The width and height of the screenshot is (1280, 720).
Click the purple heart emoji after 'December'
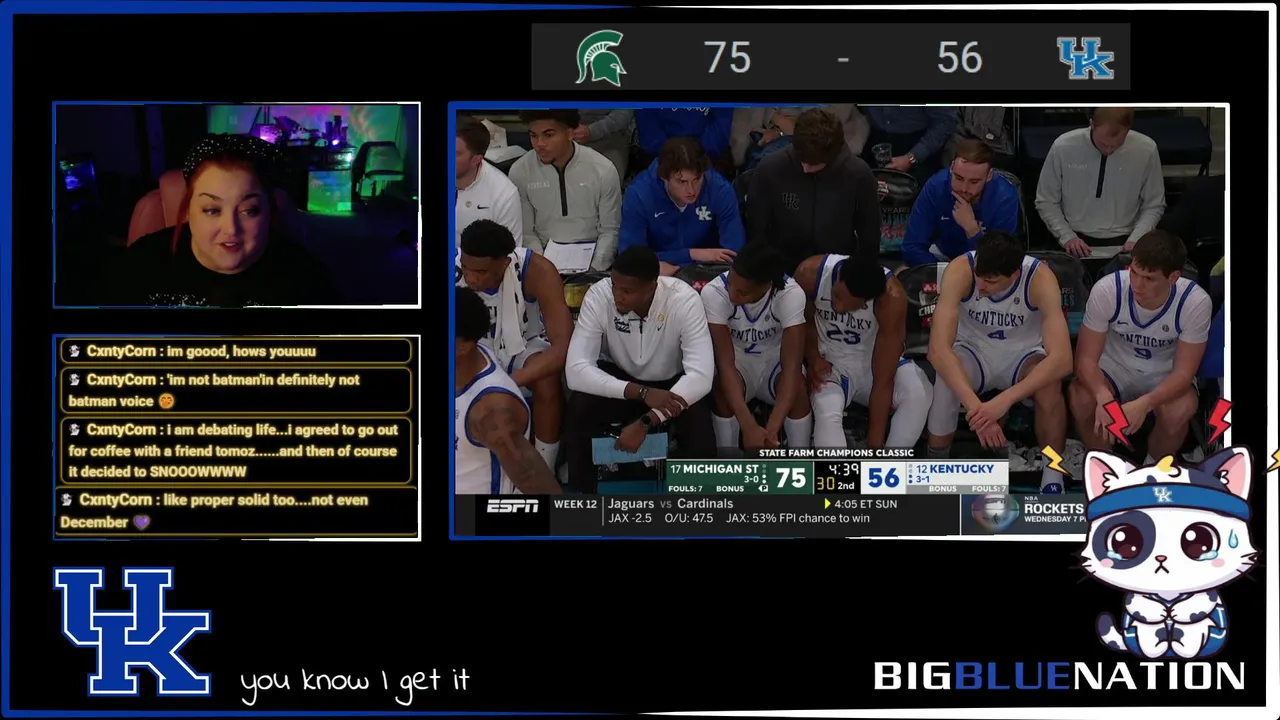pyautogui.click(x=141, y=522)
